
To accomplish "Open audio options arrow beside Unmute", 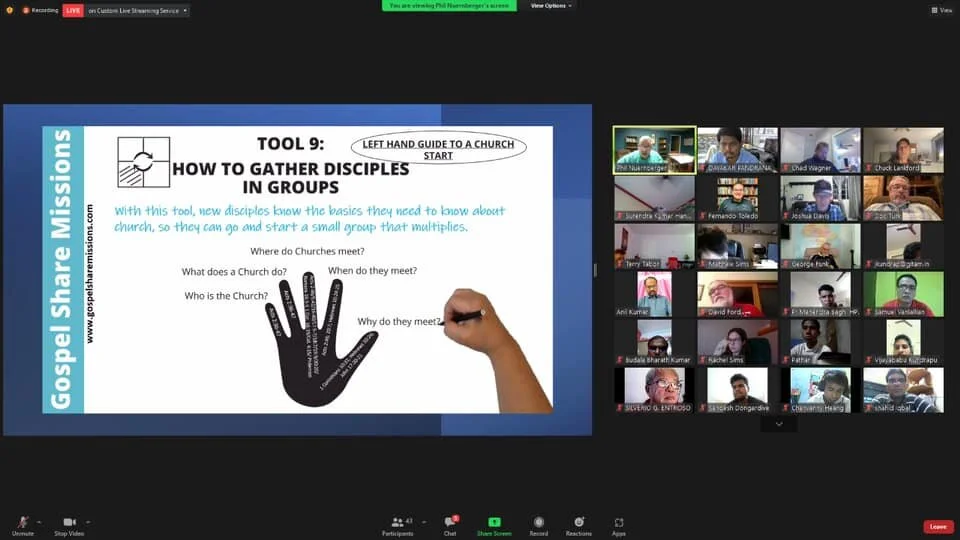I will (x=39, y=522).
